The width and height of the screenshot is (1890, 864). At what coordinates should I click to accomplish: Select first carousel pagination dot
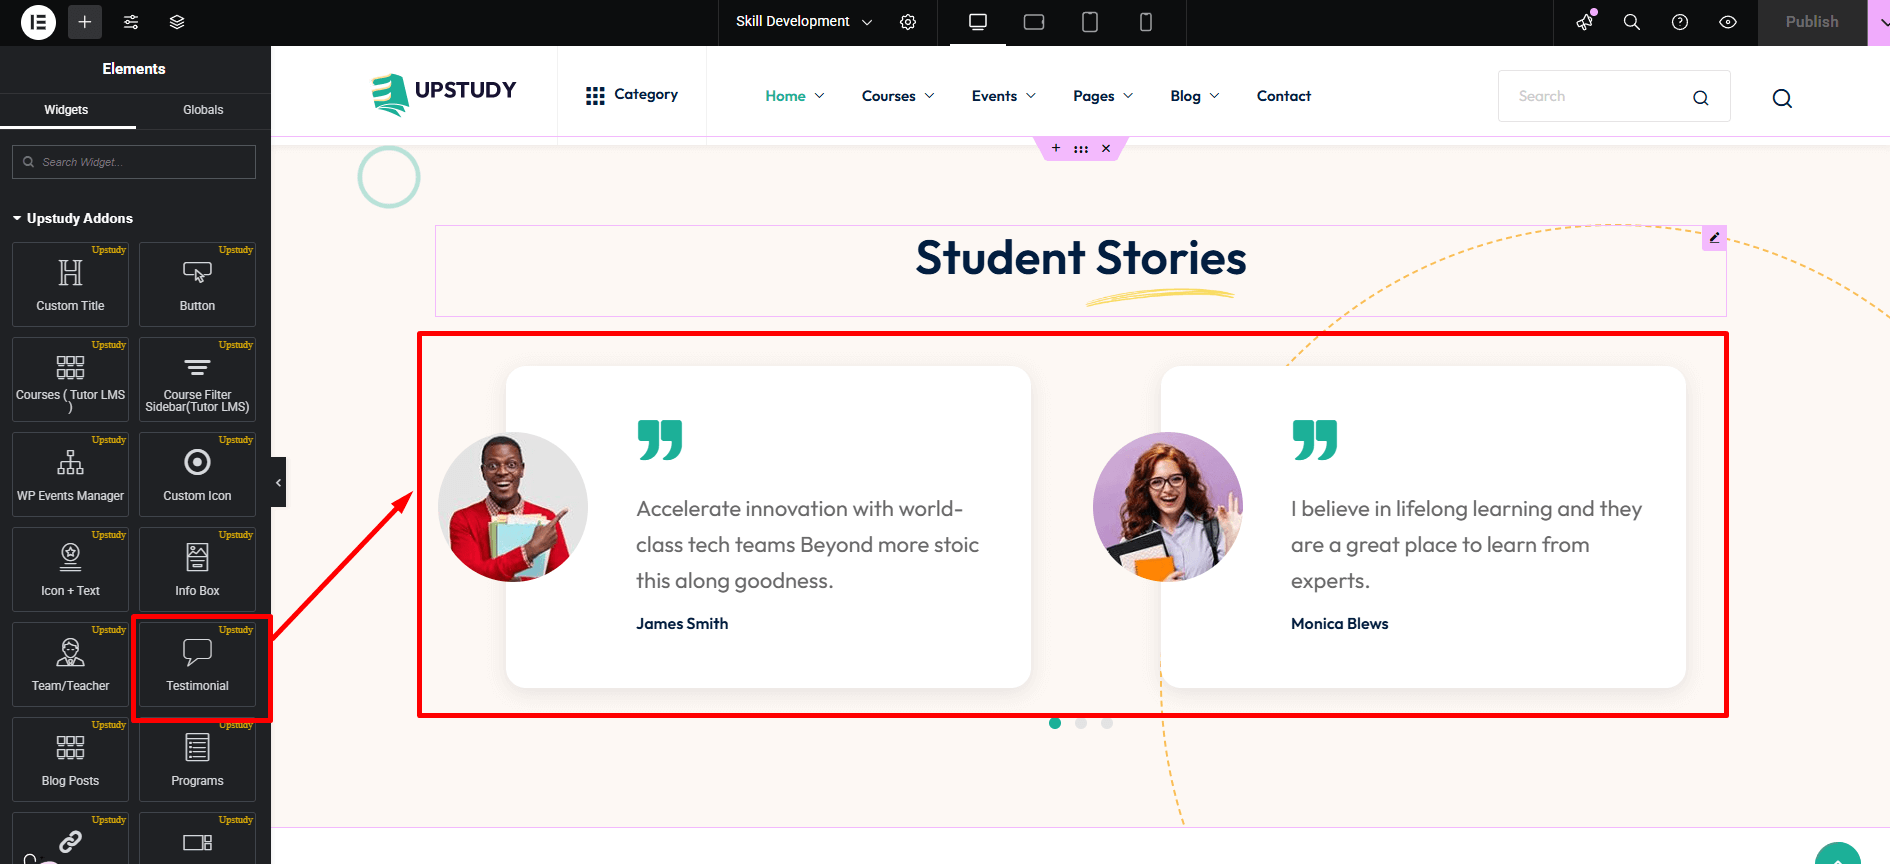[1055, 723]
